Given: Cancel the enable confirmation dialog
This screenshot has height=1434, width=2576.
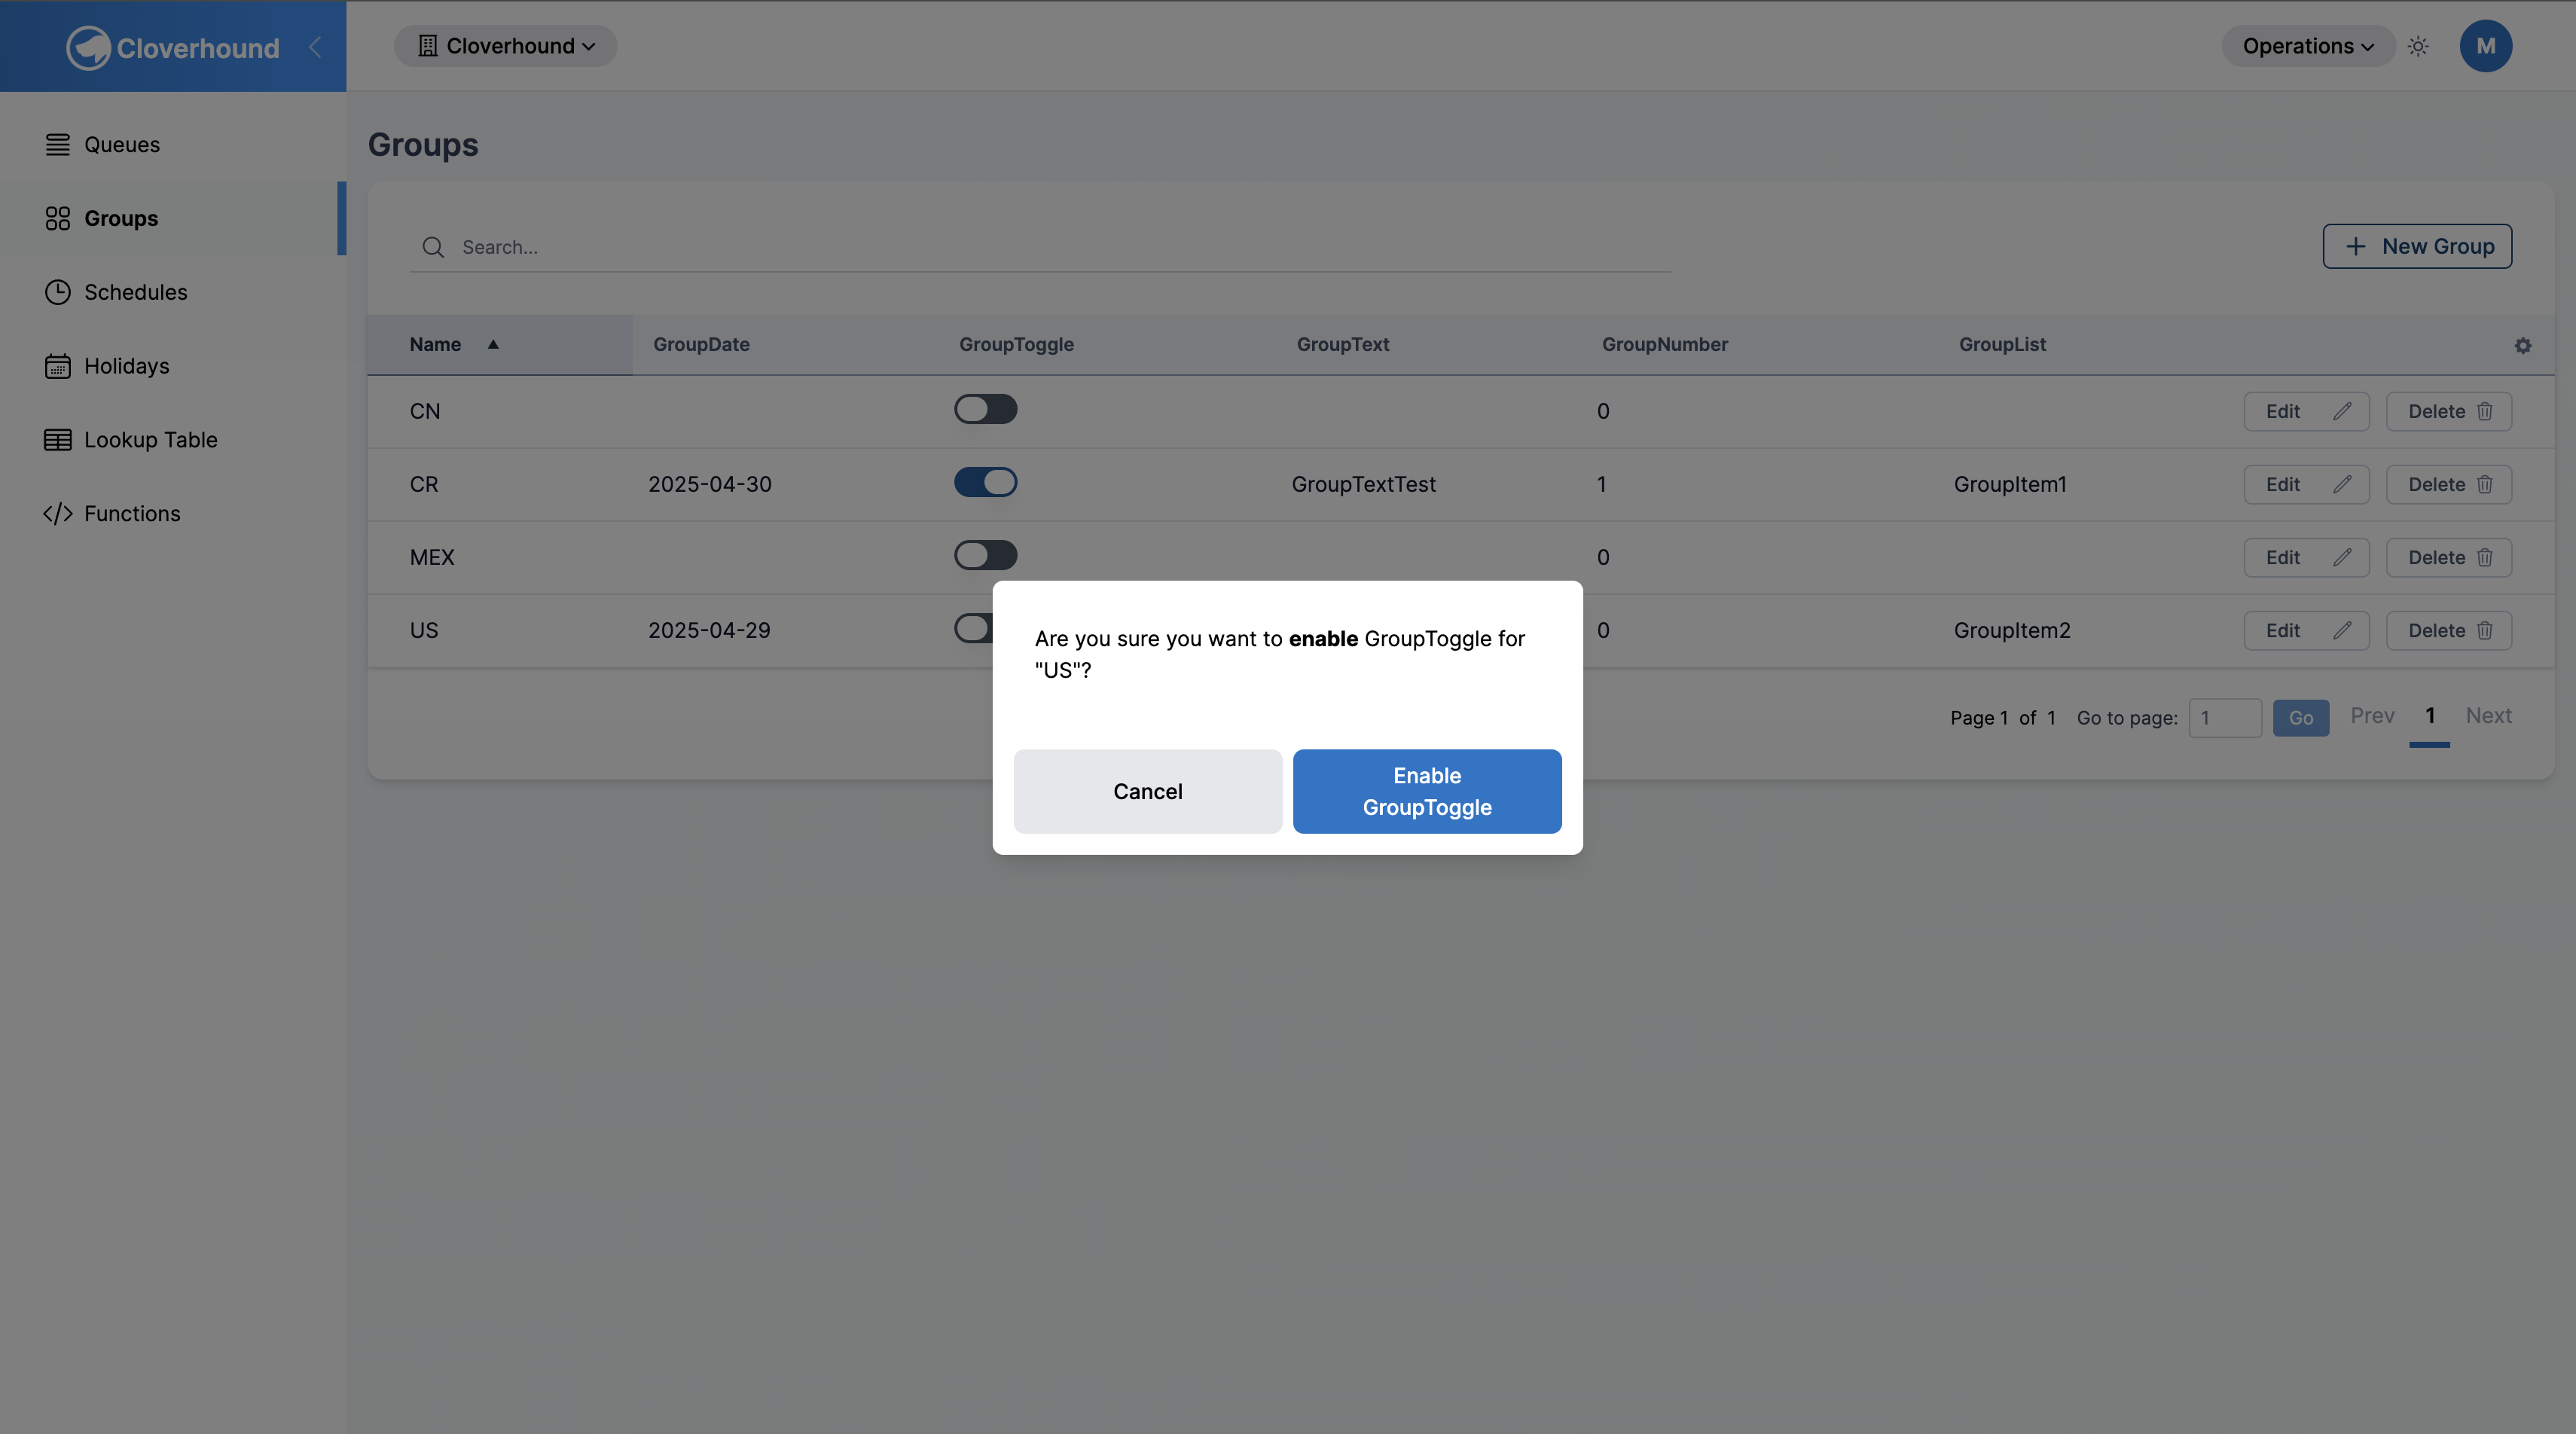Looking at the screenshot, I should click(1147, 791).
